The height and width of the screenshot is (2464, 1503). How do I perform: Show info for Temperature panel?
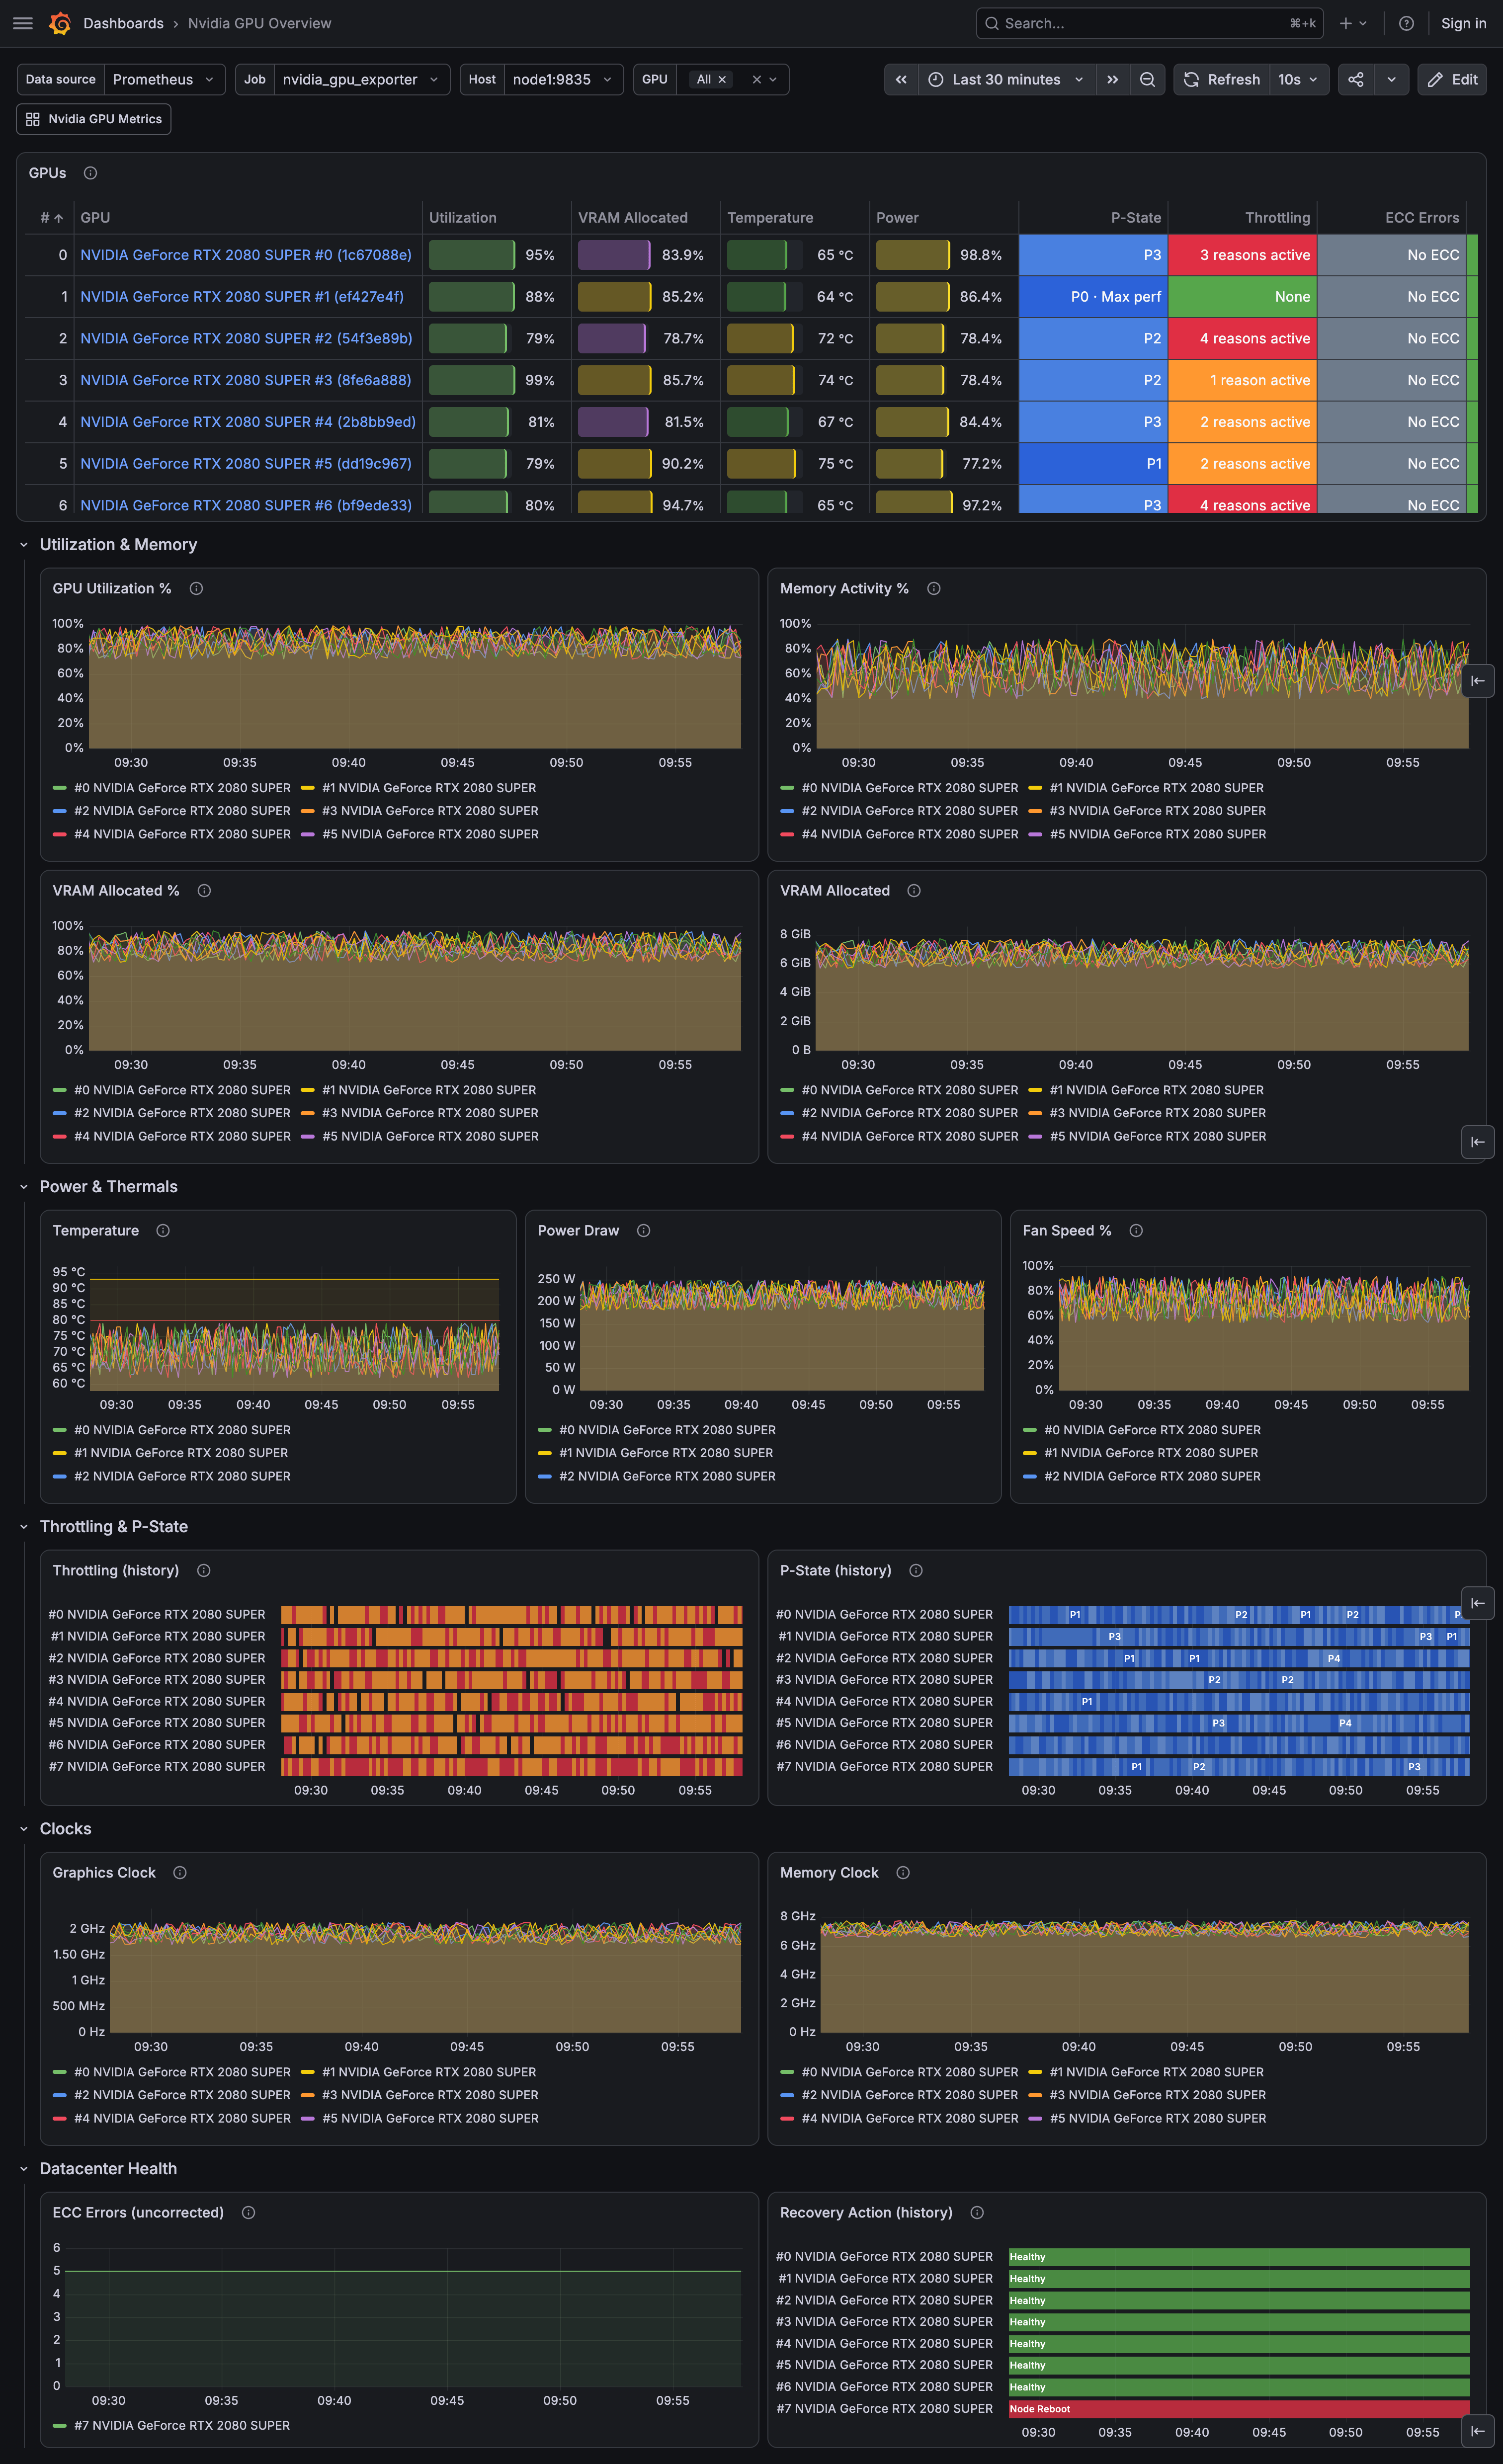pyautogui.click(x=163, y=1230)
